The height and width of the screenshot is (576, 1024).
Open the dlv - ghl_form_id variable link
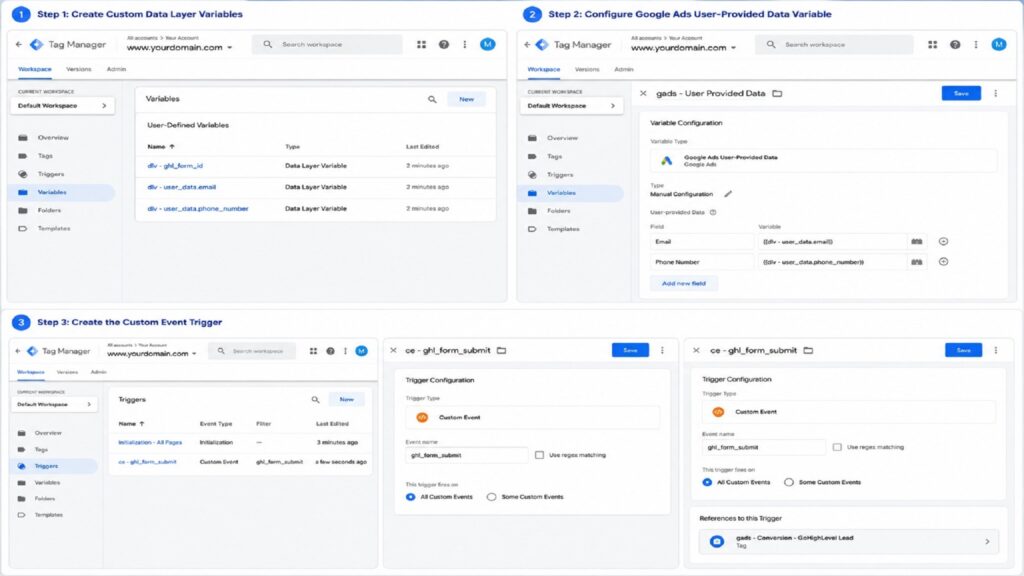(x=175, y=166)
